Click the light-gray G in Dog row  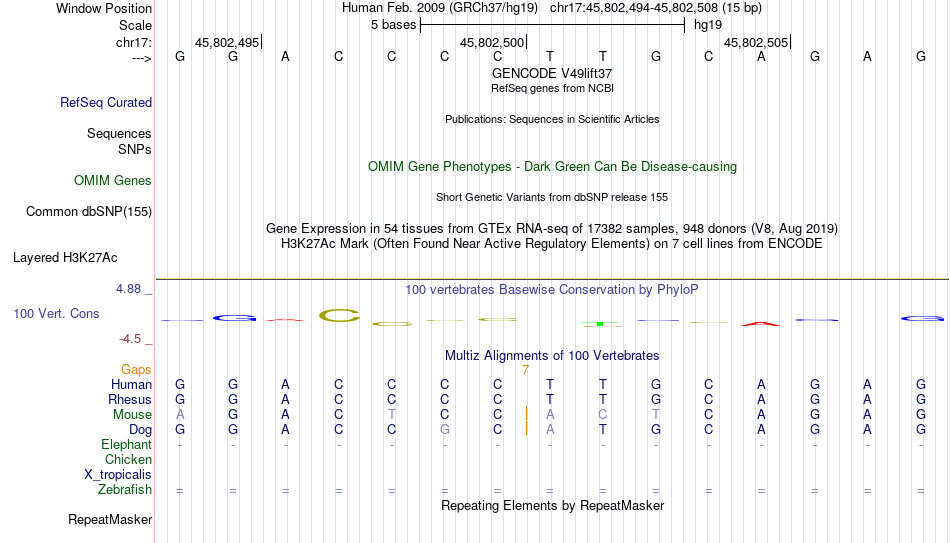click(x=445, y=430)
